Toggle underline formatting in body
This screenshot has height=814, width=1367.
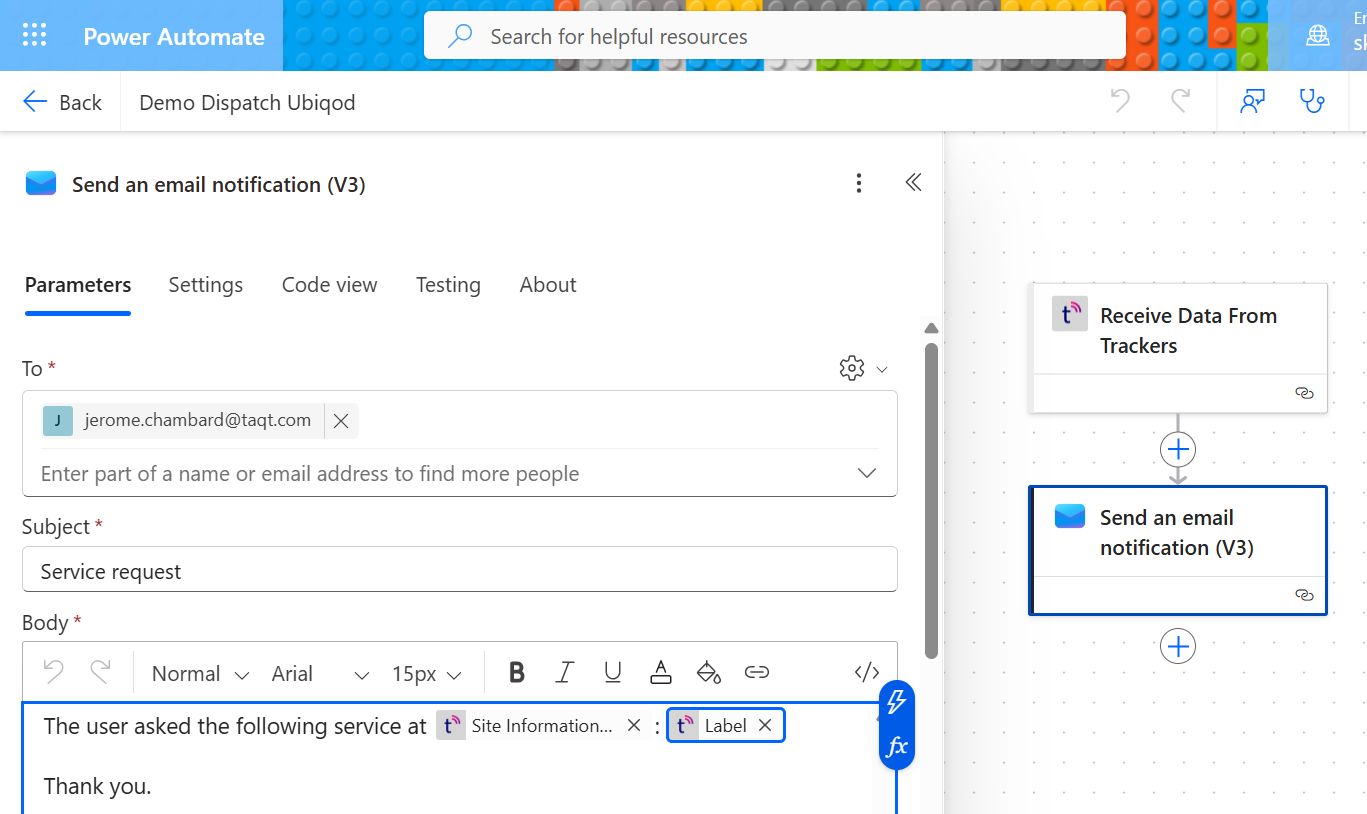613,672
